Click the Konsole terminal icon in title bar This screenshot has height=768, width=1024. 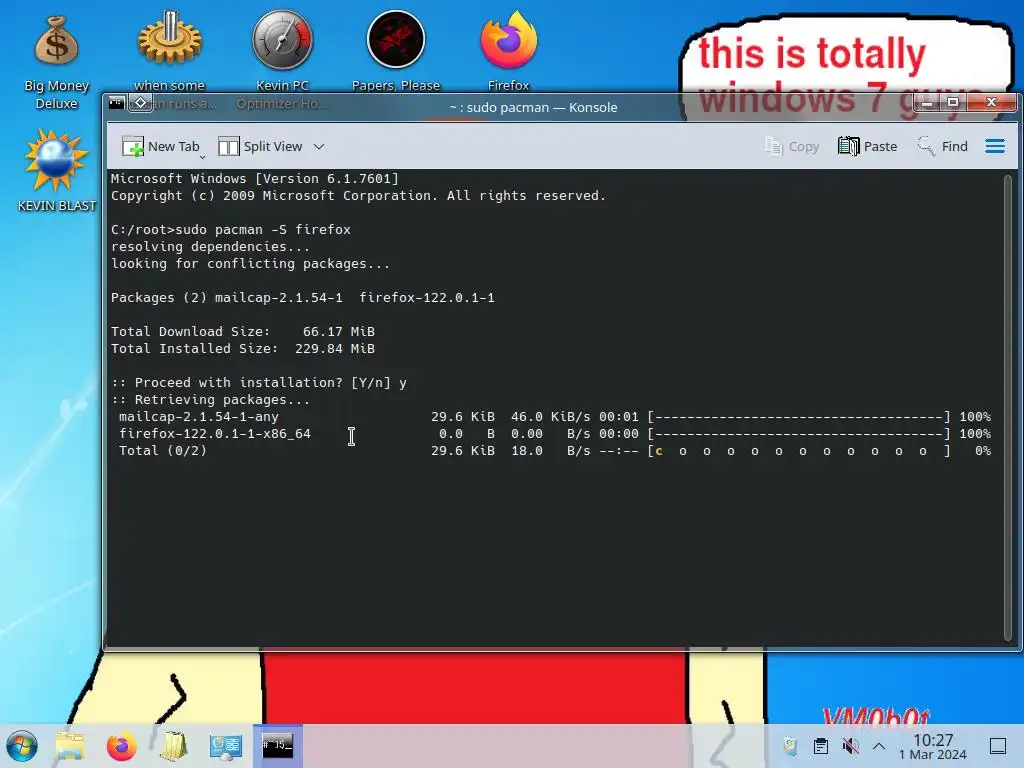tap(116, 103)
